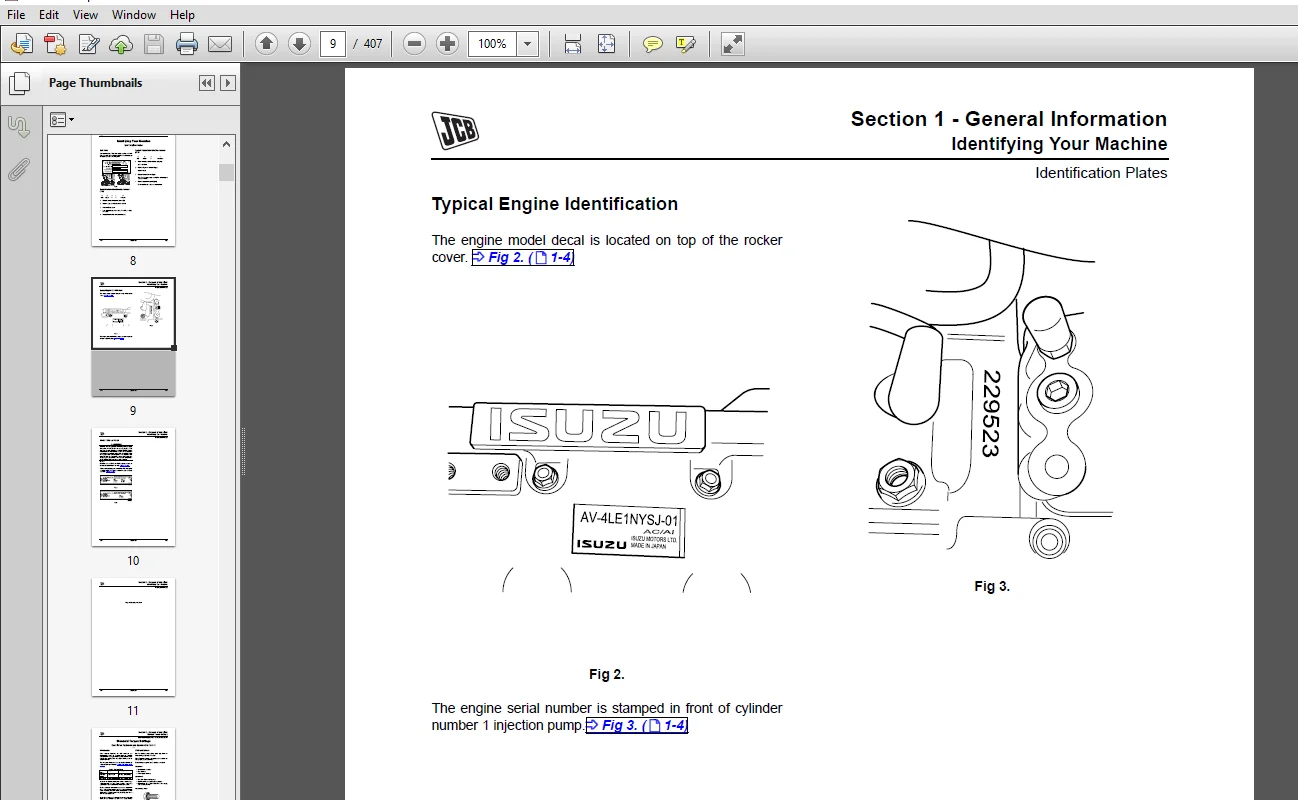The width and height of the screenshot is (1298, 800).
Task: Click the 'Fig 2.' caption
Action: point(607,675)
